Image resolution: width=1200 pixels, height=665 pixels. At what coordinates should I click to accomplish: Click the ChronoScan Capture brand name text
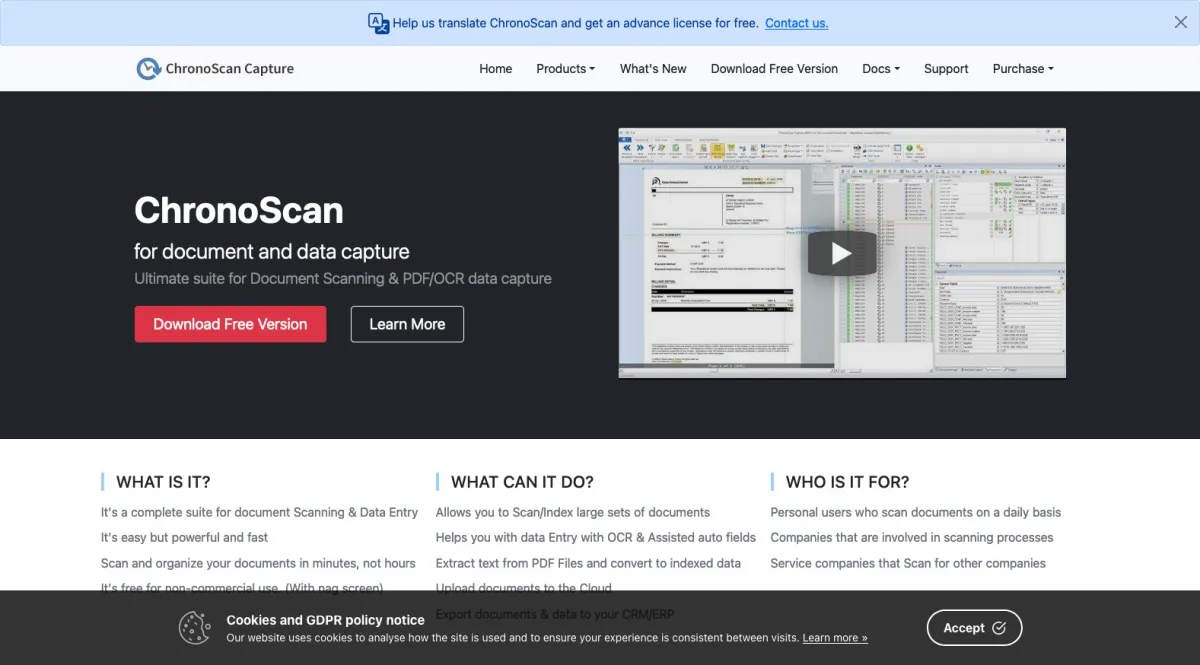pyautogui.click(x=230, y=69)
